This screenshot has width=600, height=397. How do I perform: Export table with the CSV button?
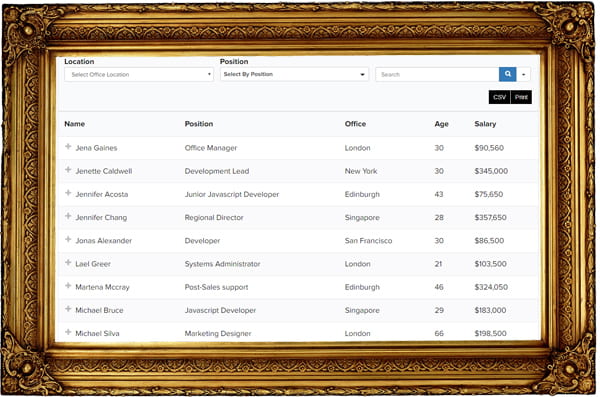pyautogui.click(x=499, y=97)
